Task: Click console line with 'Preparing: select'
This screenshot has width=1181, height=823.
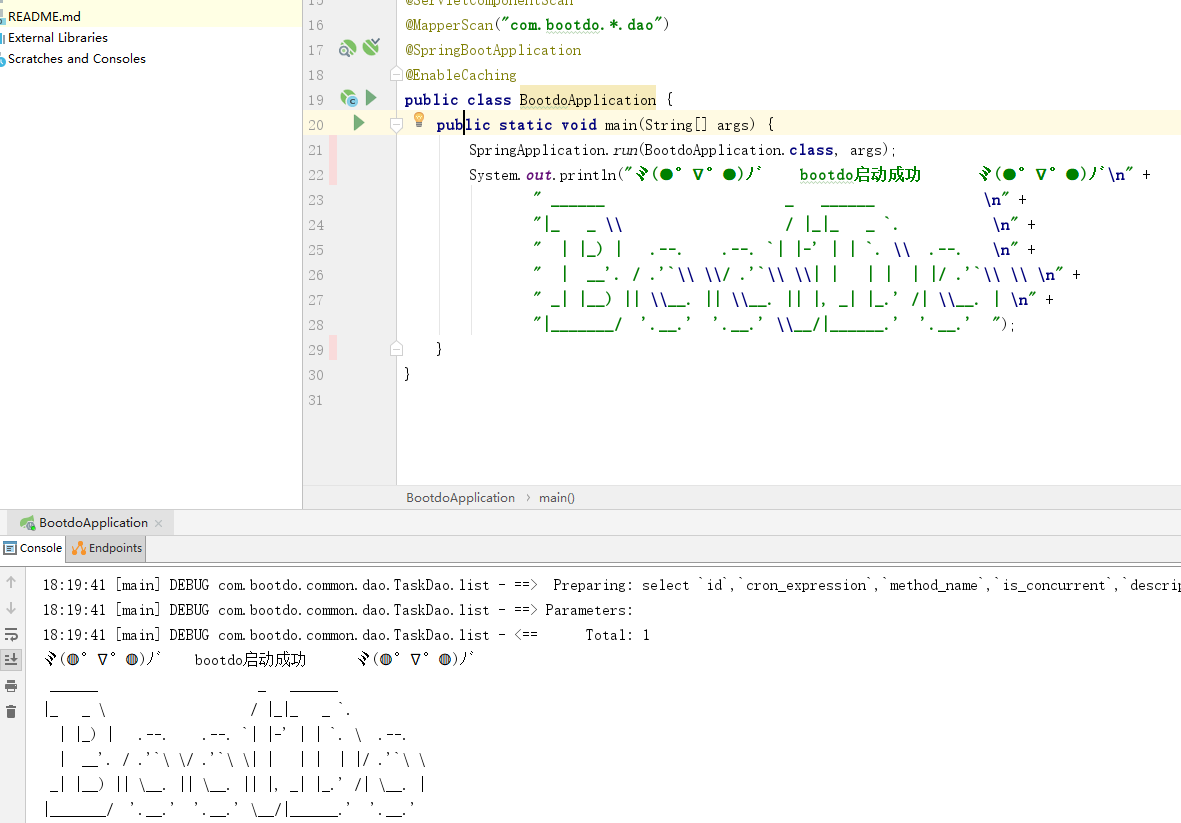Action: point(611,585)
